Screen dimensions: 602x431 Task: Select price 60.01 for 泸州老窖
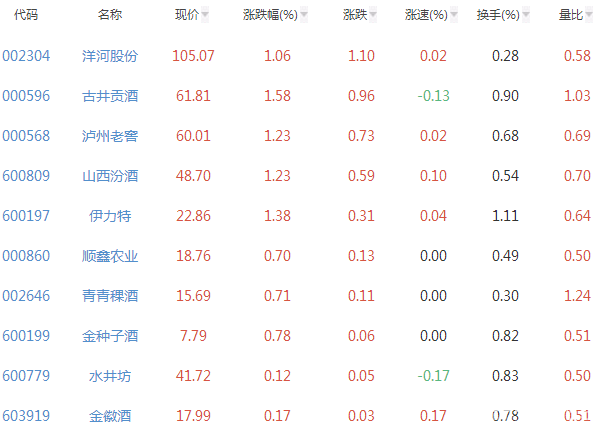[x=193, y=136]
